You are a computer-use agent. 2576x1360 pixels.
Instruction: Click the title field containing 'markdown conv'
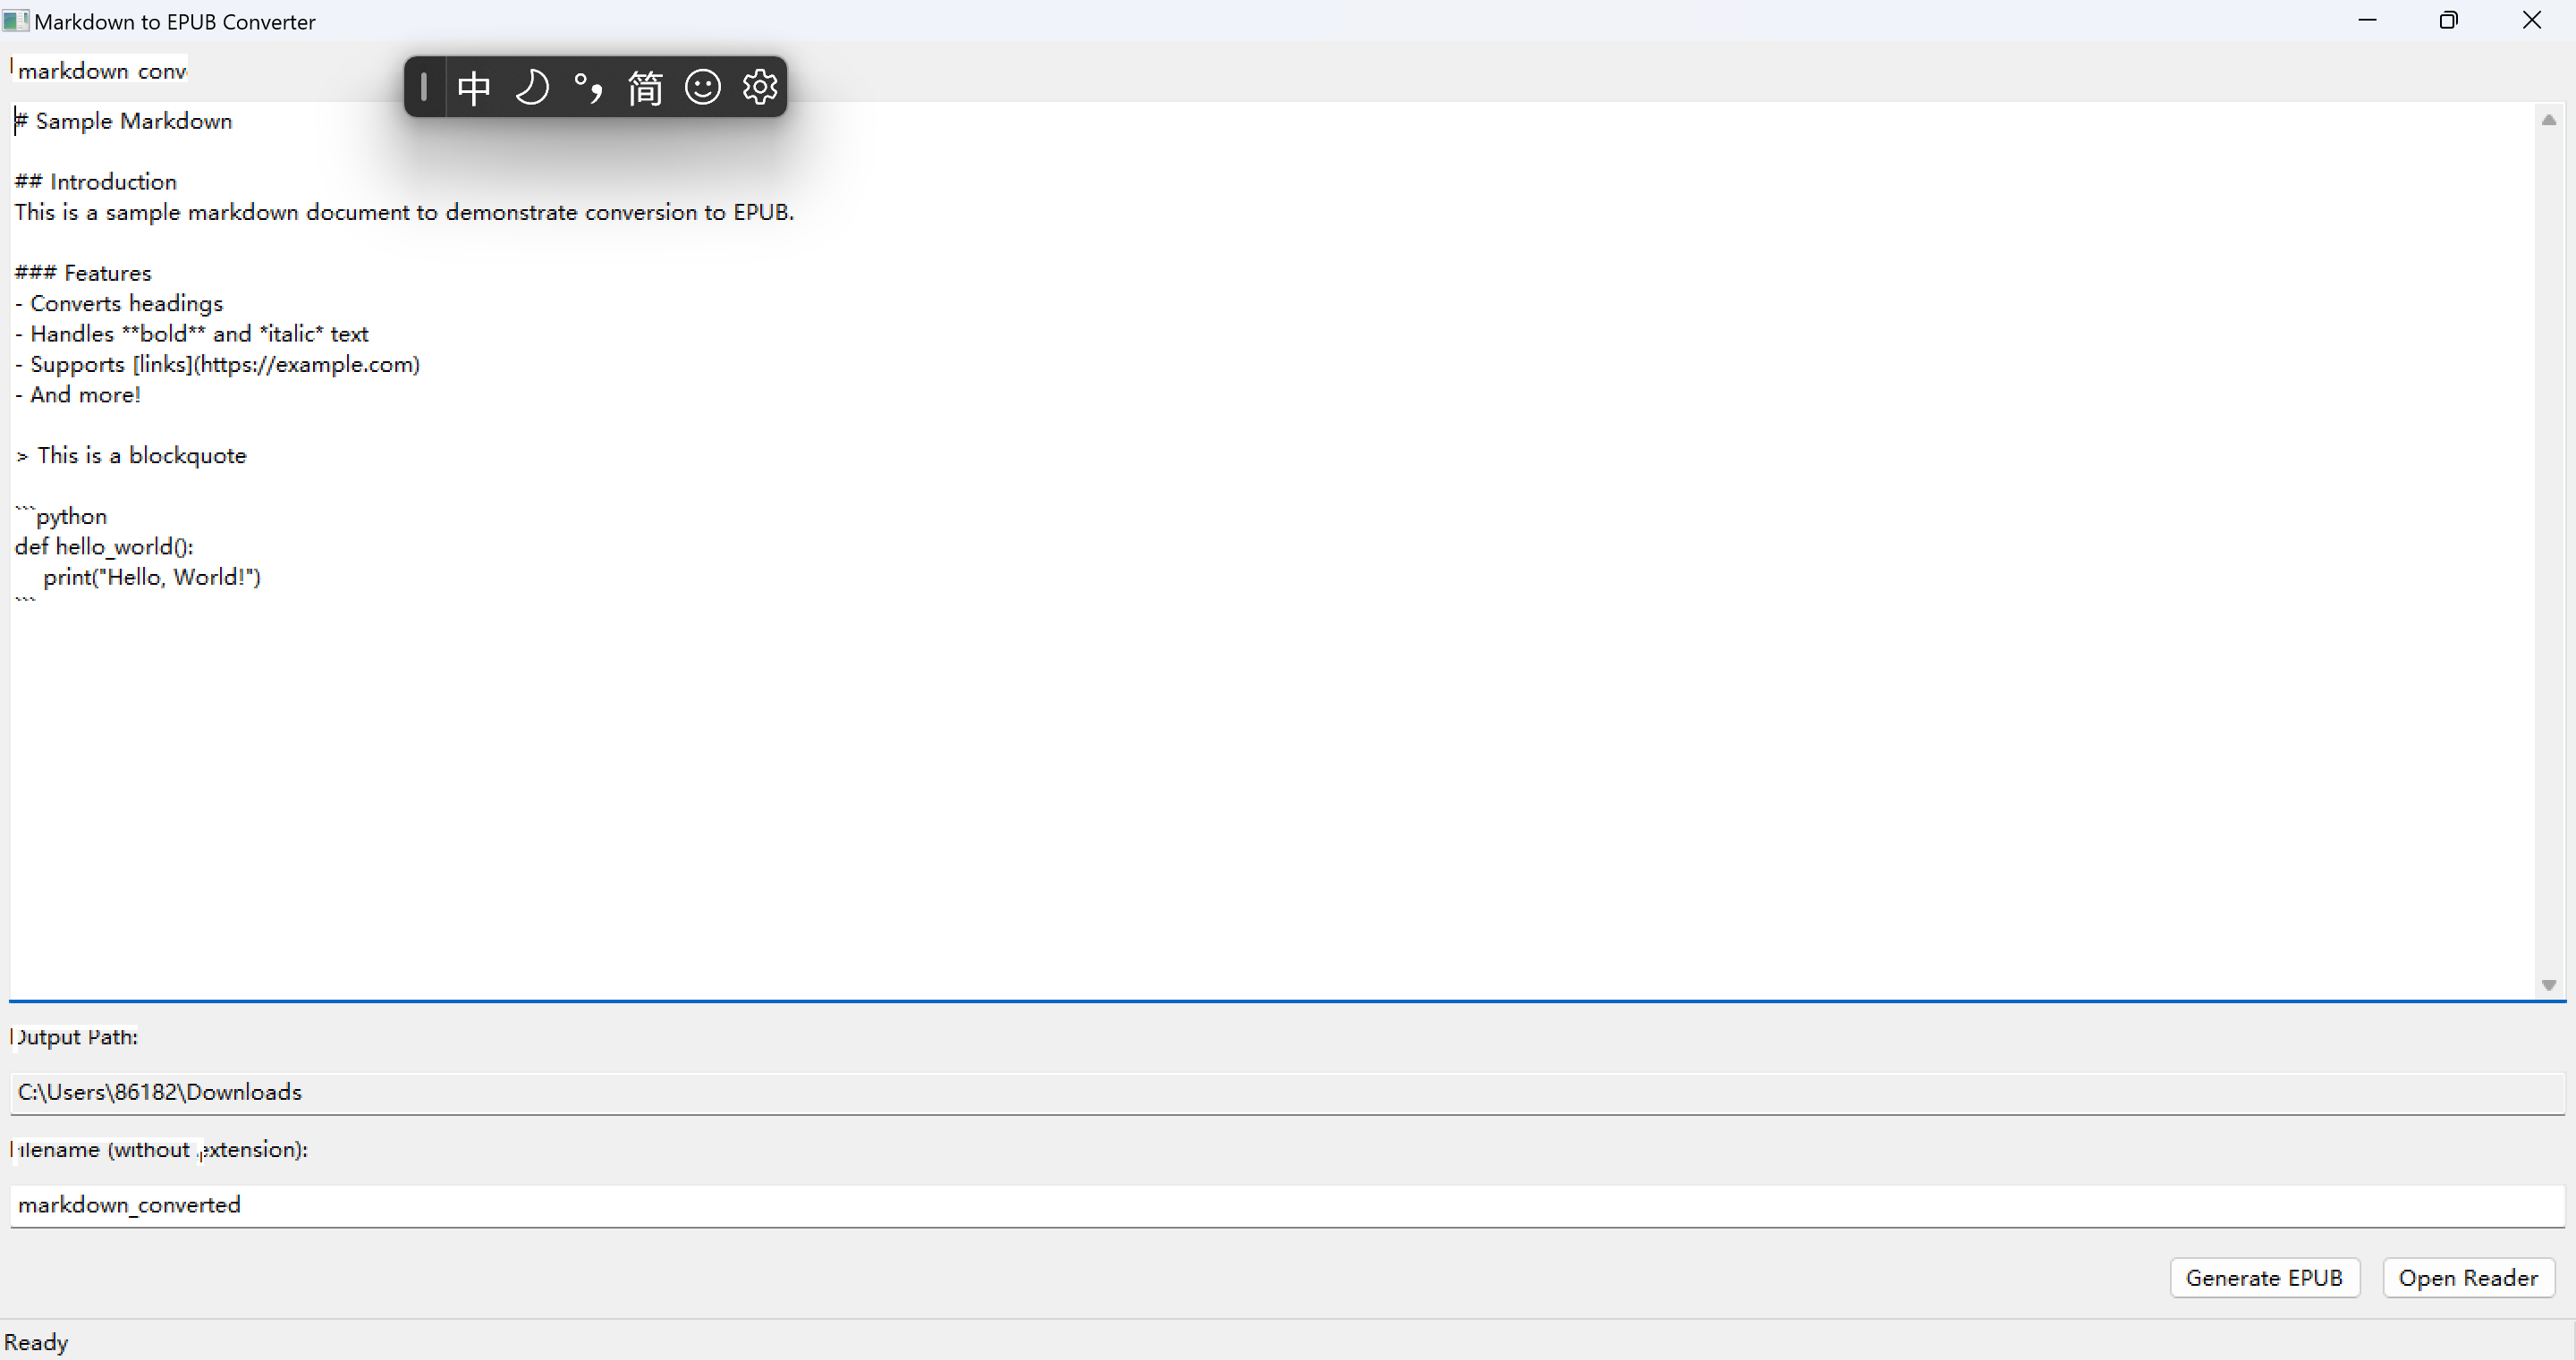pyautogui.click(x=100, y=71)
